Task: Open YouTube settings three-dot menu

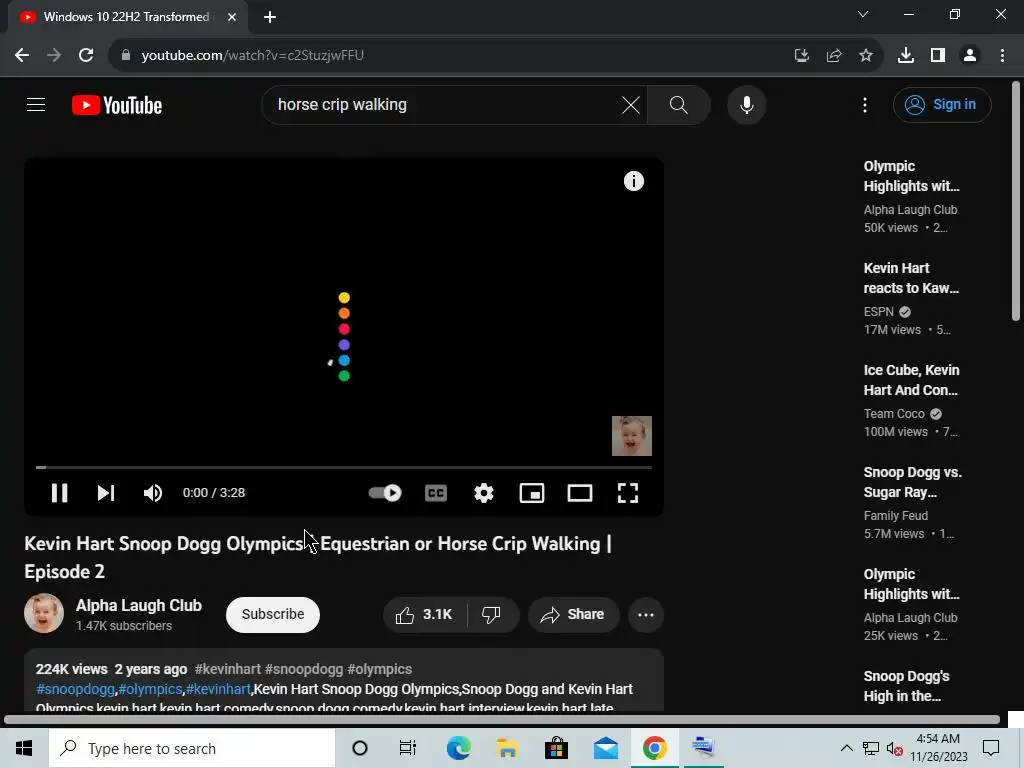Action: [865, 104]
